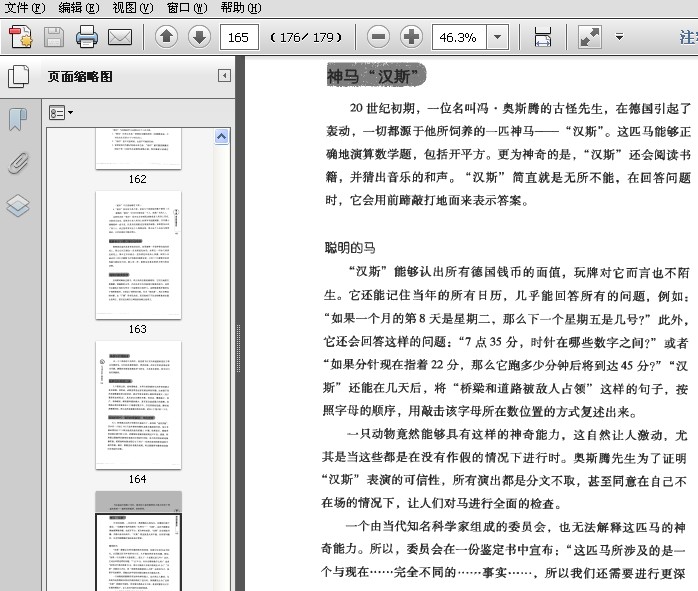This screenshot has width=698, height=591.
Task: Click the page thumbnails panel icon
Action: tap(18, 76)
